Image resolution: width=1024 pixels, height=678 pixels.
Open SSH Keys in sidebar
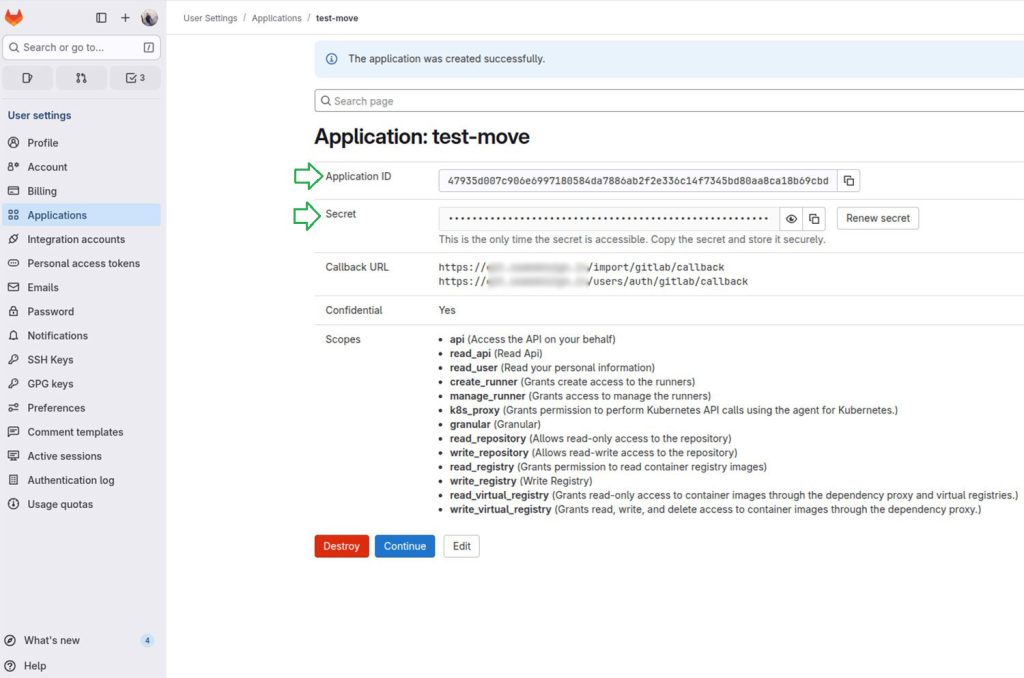(50, 360)
